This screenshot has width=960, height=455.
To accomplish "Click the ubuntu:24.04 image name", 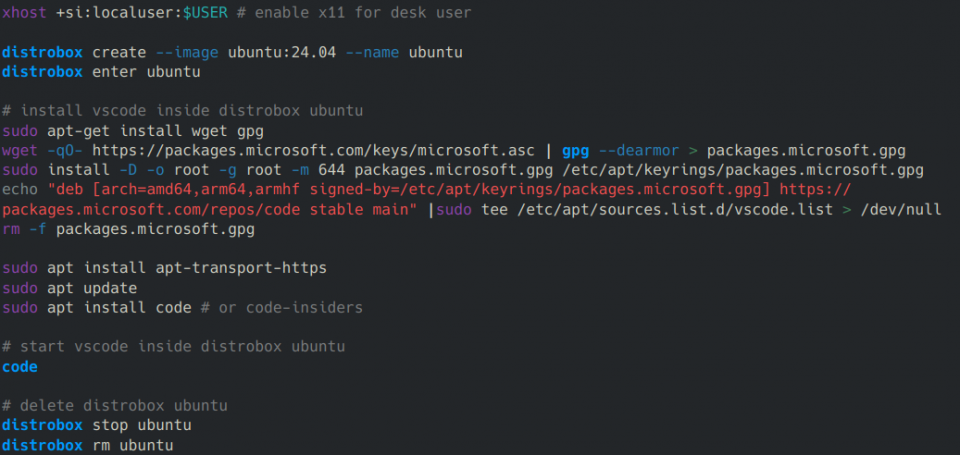I will click(x=282, y=53).
